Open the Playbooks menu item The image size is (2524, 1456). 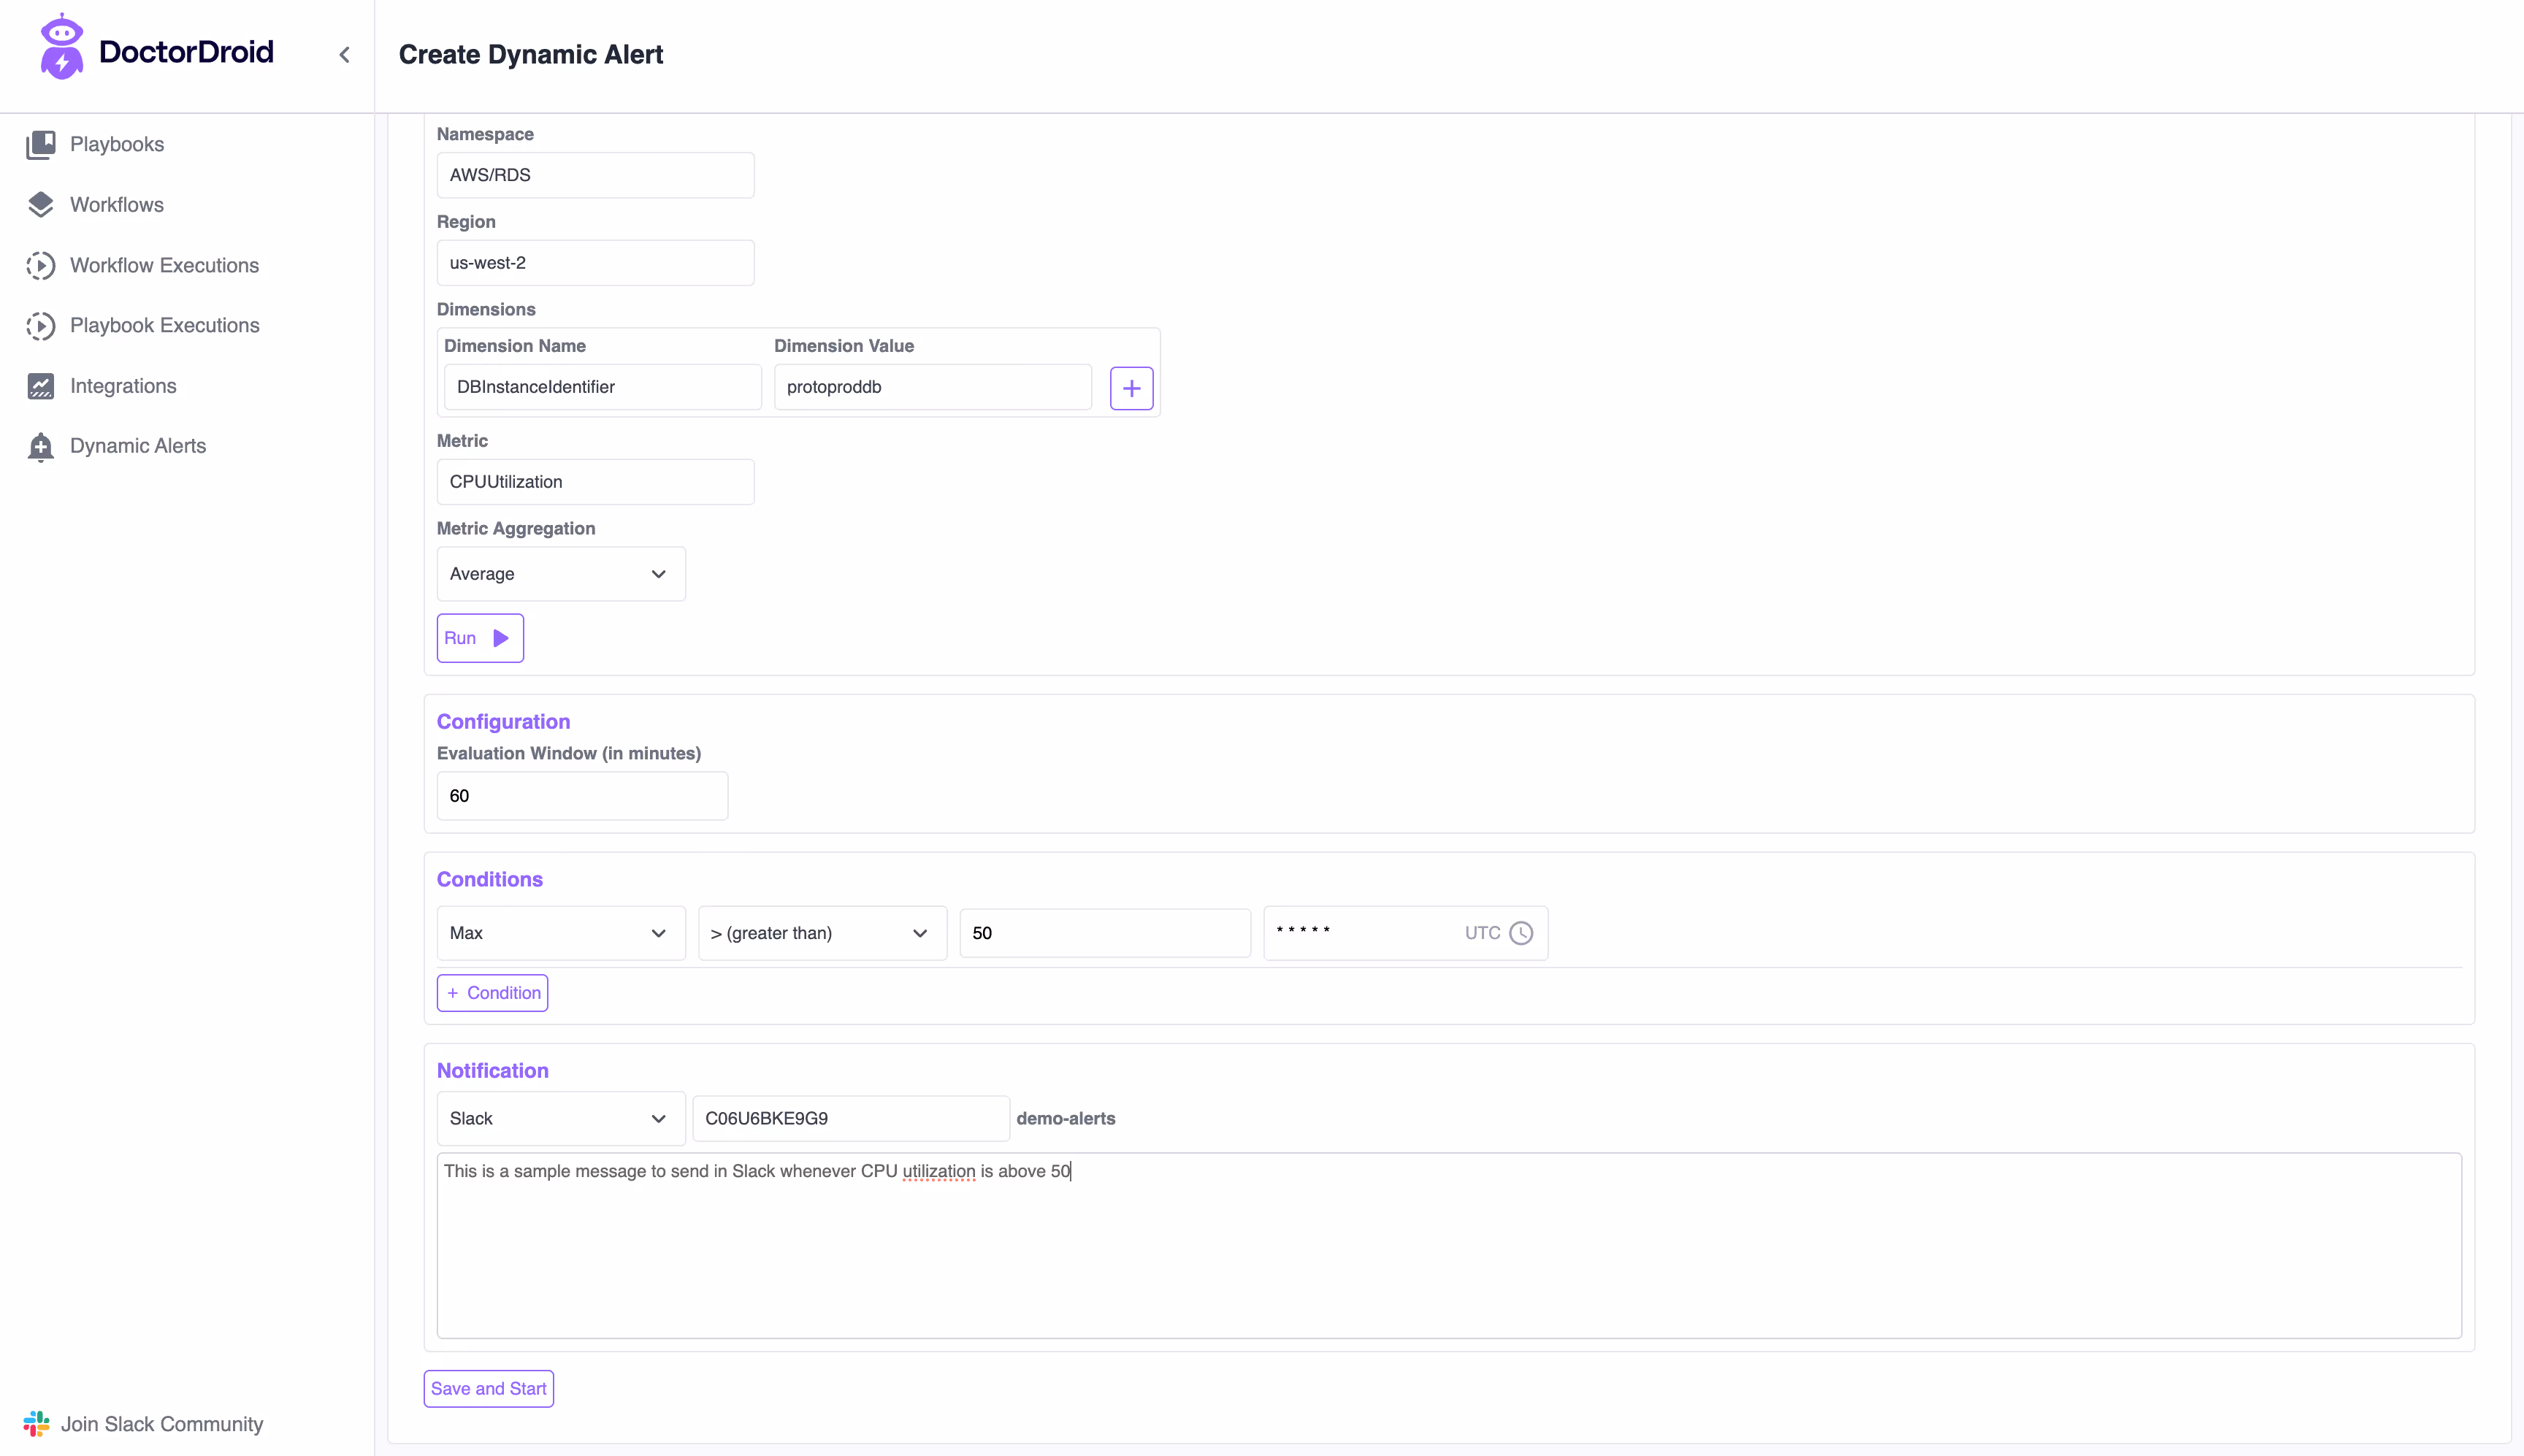(117, 144)
